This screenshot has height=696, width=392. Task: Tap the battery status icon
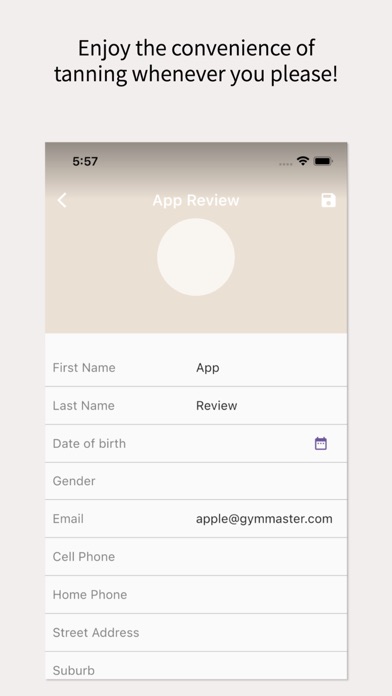323,161
